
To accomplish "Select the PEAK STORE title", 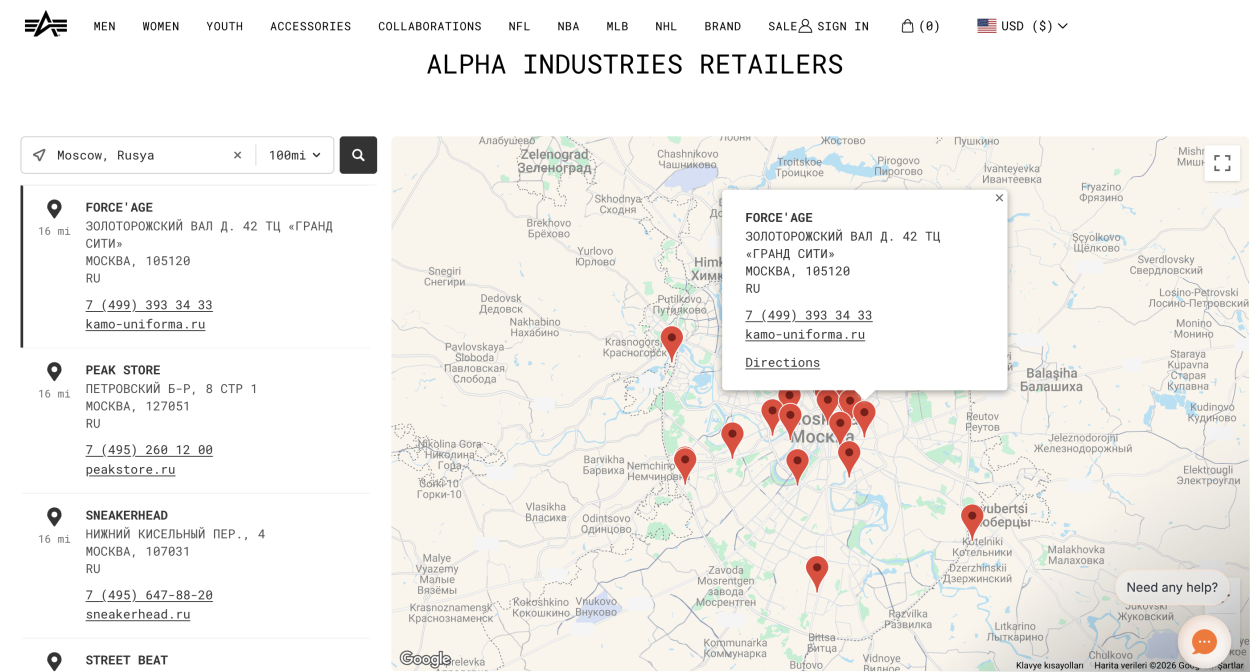I will 123,370.
